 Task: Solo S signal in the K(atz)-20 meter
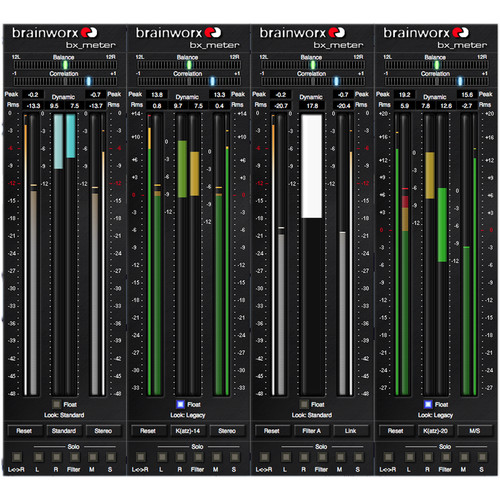482,457
